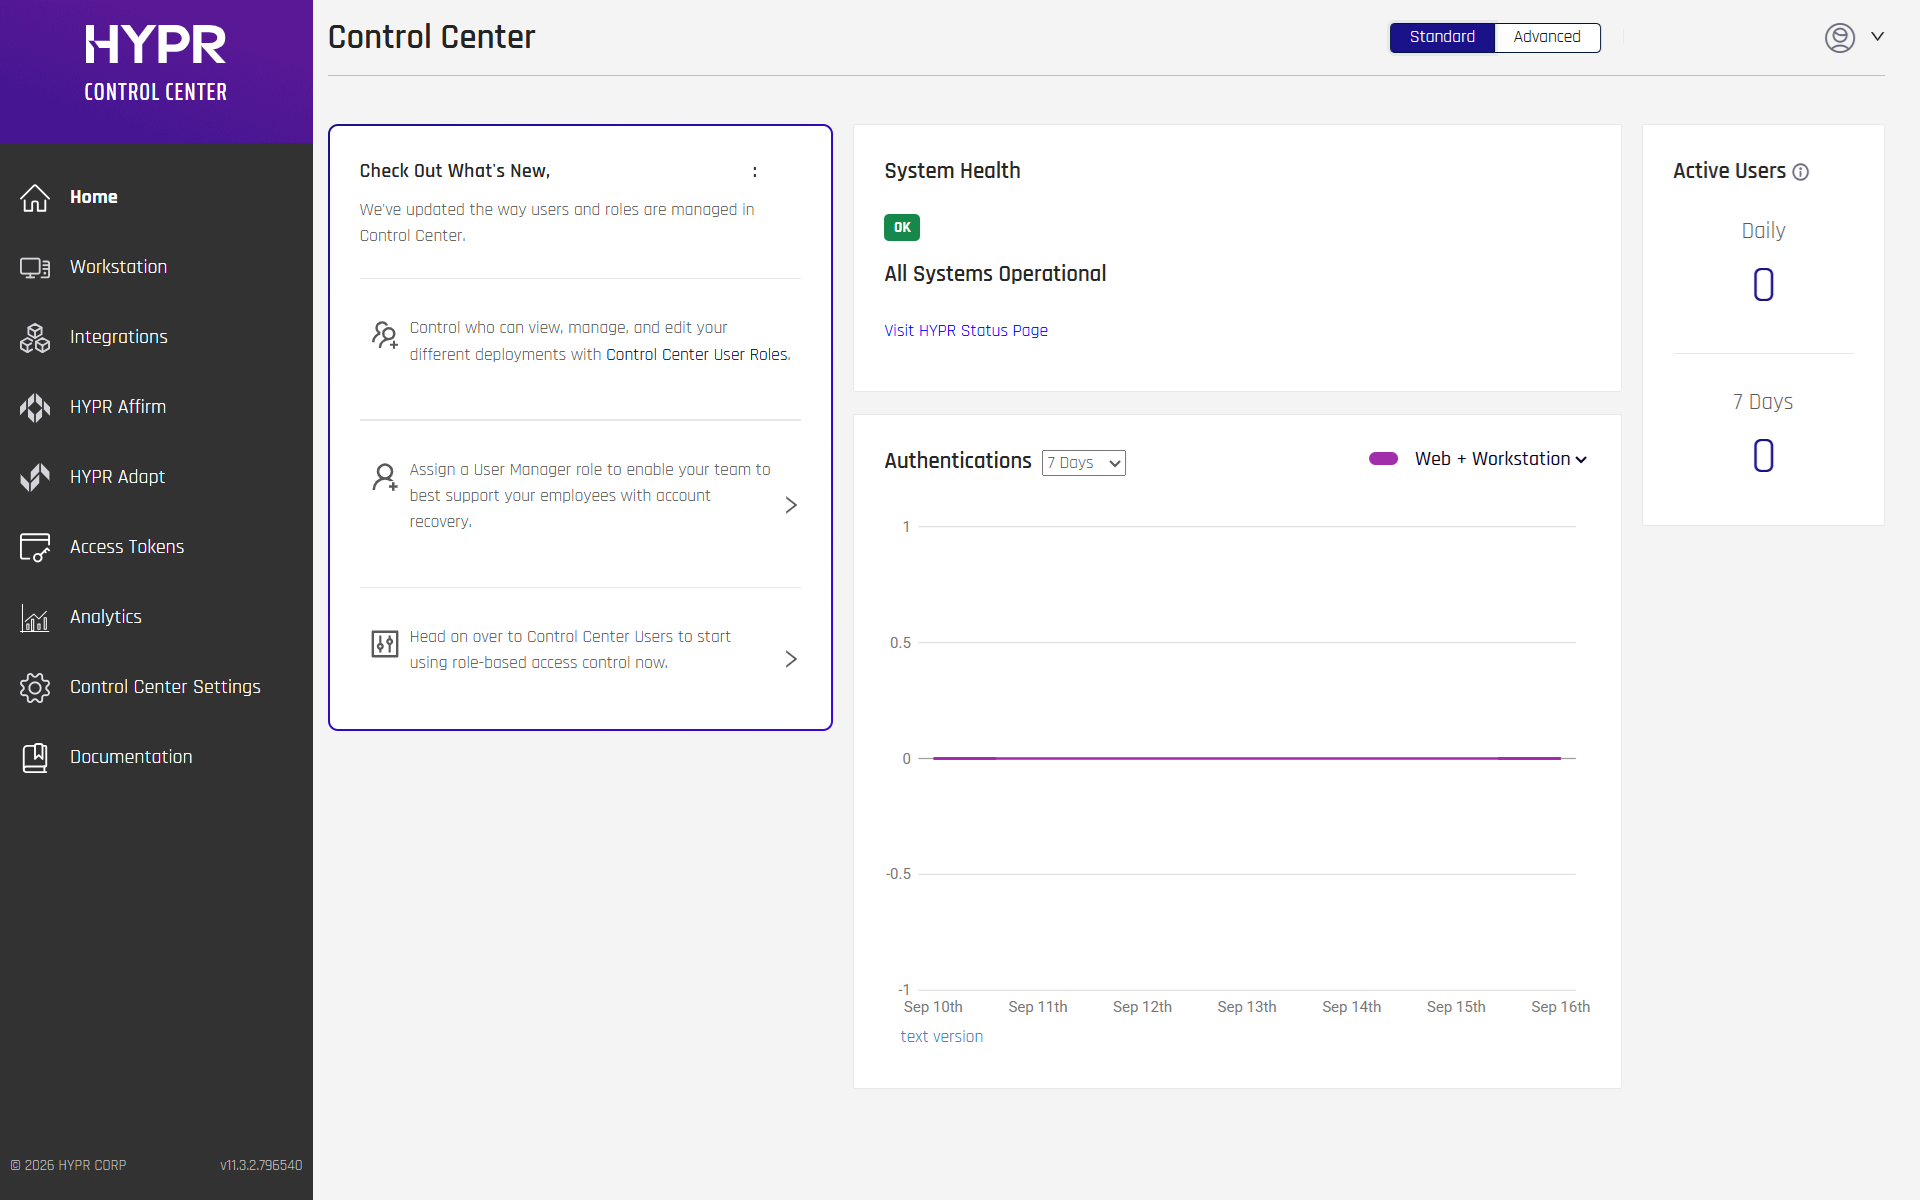Click the Analytics chart icon
The height and width of the screenshot is (1200, 1920).
[x=35, y=617]
